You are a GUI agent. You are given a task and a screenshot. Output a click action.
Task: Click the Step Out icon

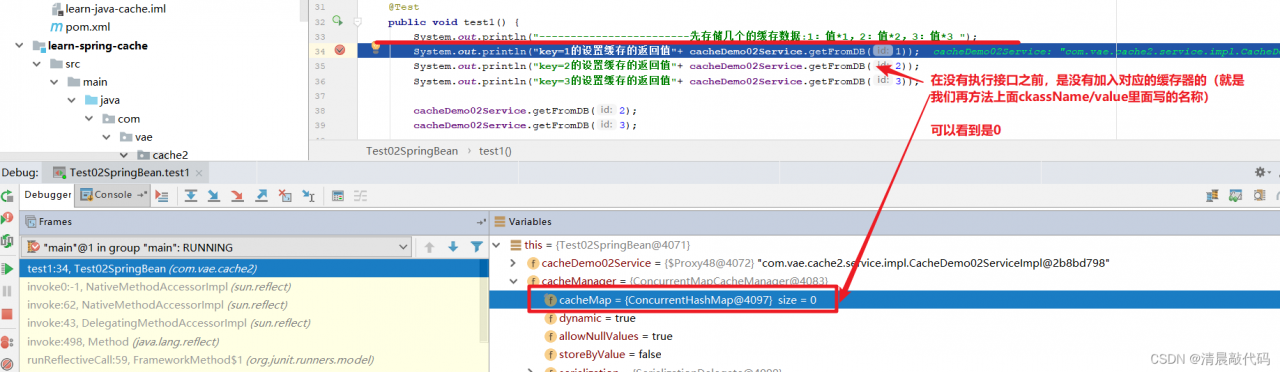(260, 195)
